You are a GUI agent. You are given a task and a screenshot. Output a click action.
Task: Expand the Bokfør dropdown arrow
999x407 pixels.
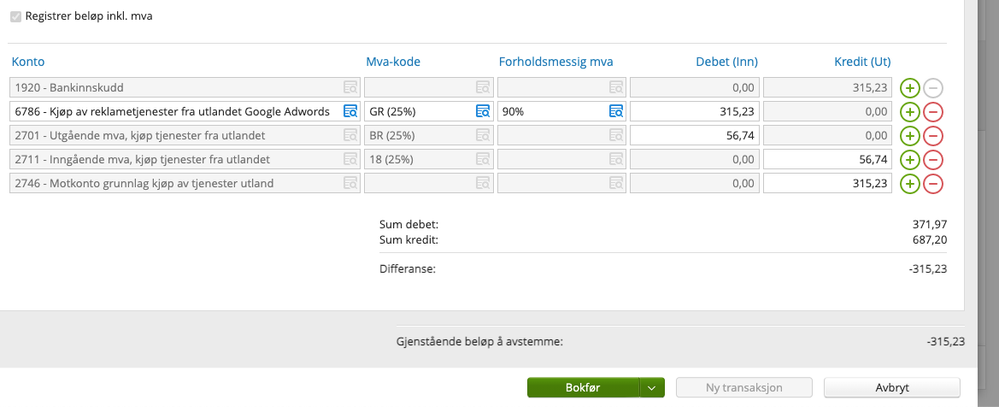[x=652, y=387]
